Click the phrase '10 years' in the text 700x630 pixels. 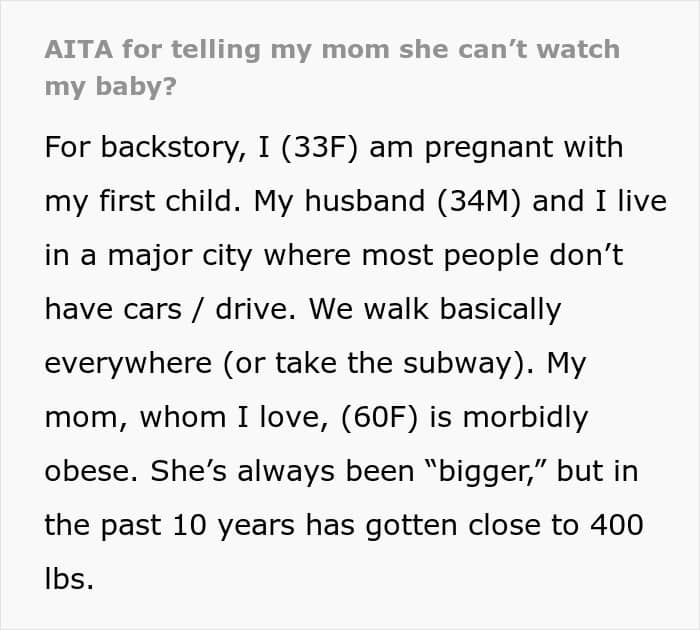point(233,526)
